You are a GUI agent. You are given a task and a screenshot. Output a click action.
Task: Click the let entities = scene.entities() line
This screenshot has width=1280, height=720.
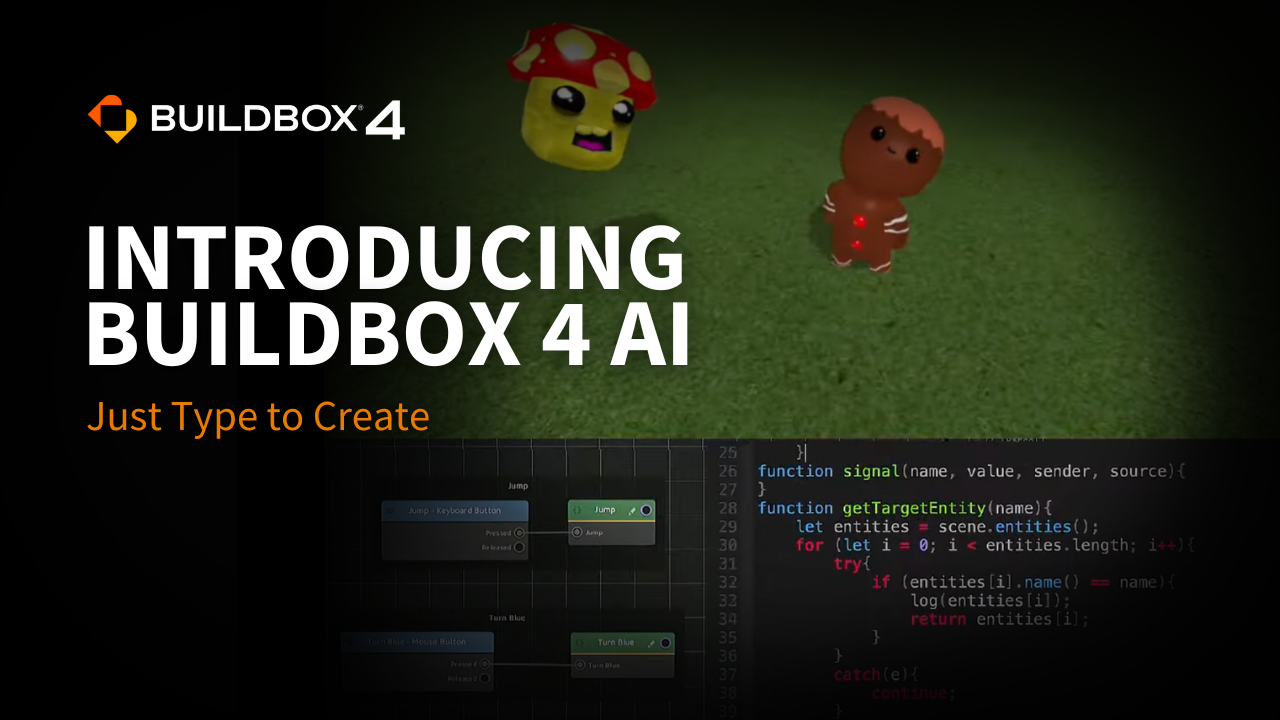coord(948,527)
